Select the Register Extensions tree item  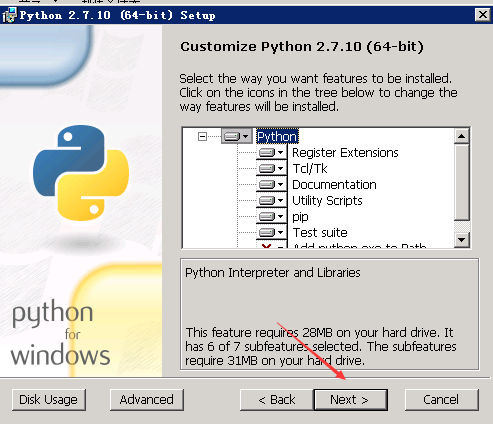coord(345,153)
